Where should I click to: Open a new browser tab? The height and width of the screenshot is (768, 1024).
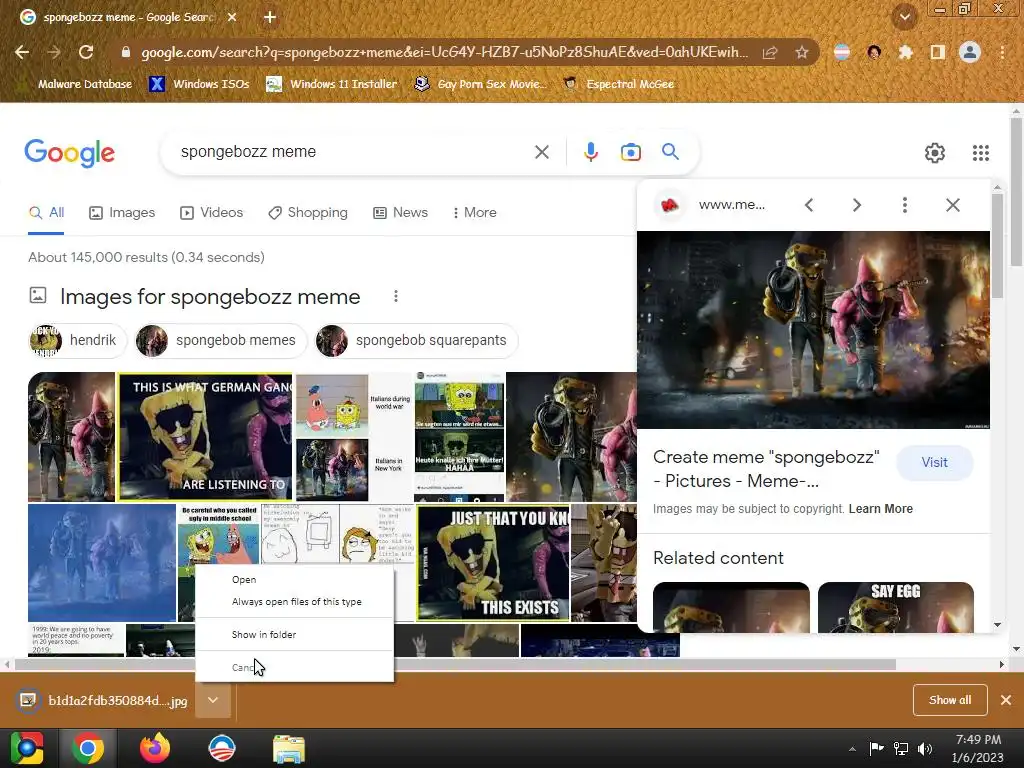[270, 18]
